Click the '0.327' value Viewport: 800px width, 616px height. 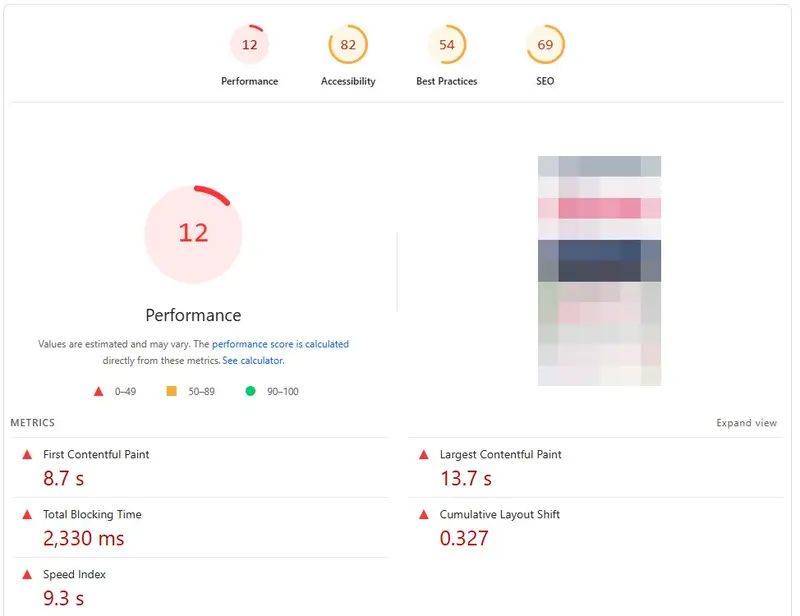[x=464, y=538]
